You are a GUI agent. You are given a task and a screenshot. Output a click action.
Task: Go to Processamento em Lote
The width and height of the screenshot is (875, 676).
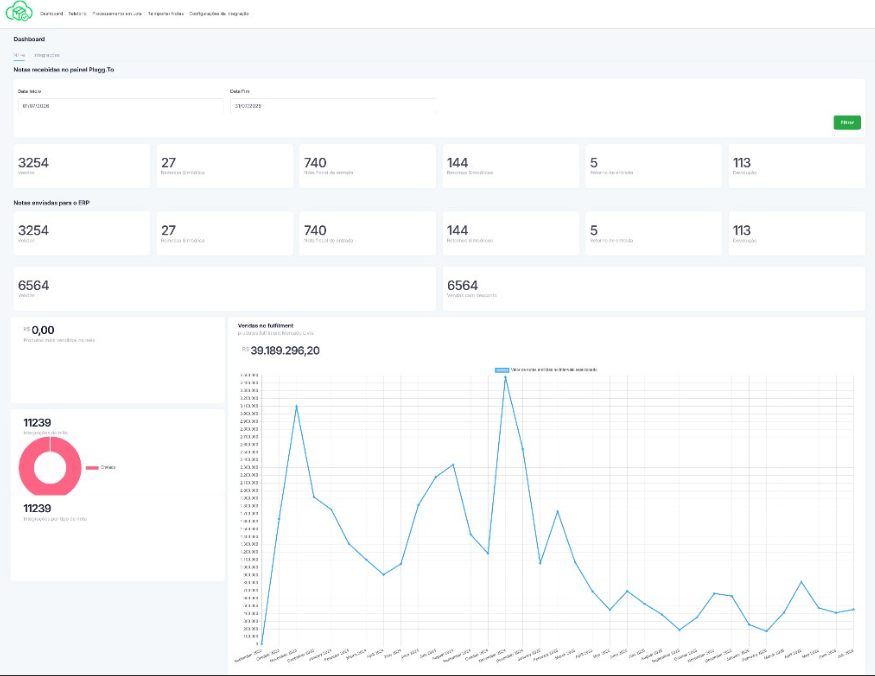click(117, 13)
